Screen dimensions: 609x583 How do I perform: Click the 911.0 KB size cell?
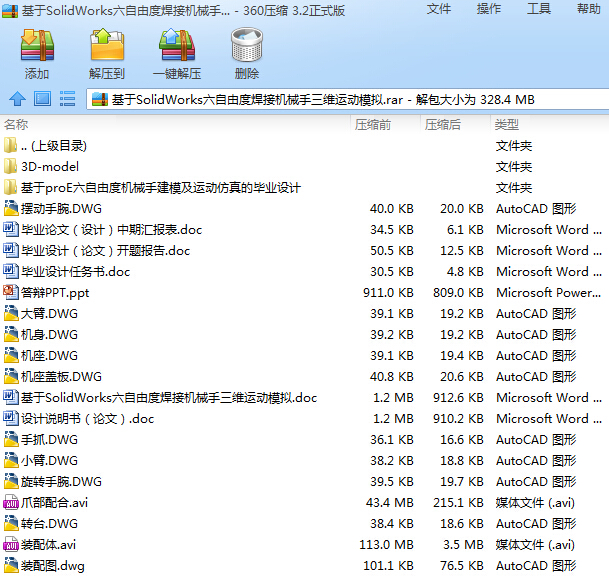[x=388, y=292]
